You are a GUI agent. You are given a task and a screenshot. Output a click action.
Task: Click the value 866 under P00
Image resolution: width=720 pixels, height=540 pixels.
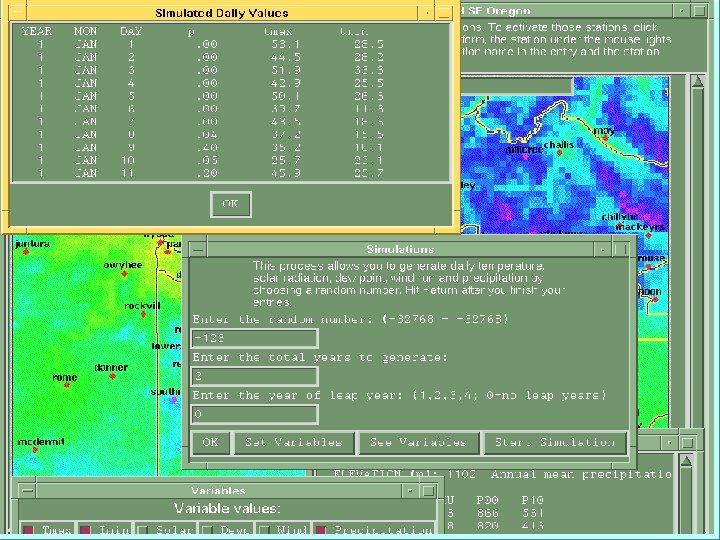(488, 512)
